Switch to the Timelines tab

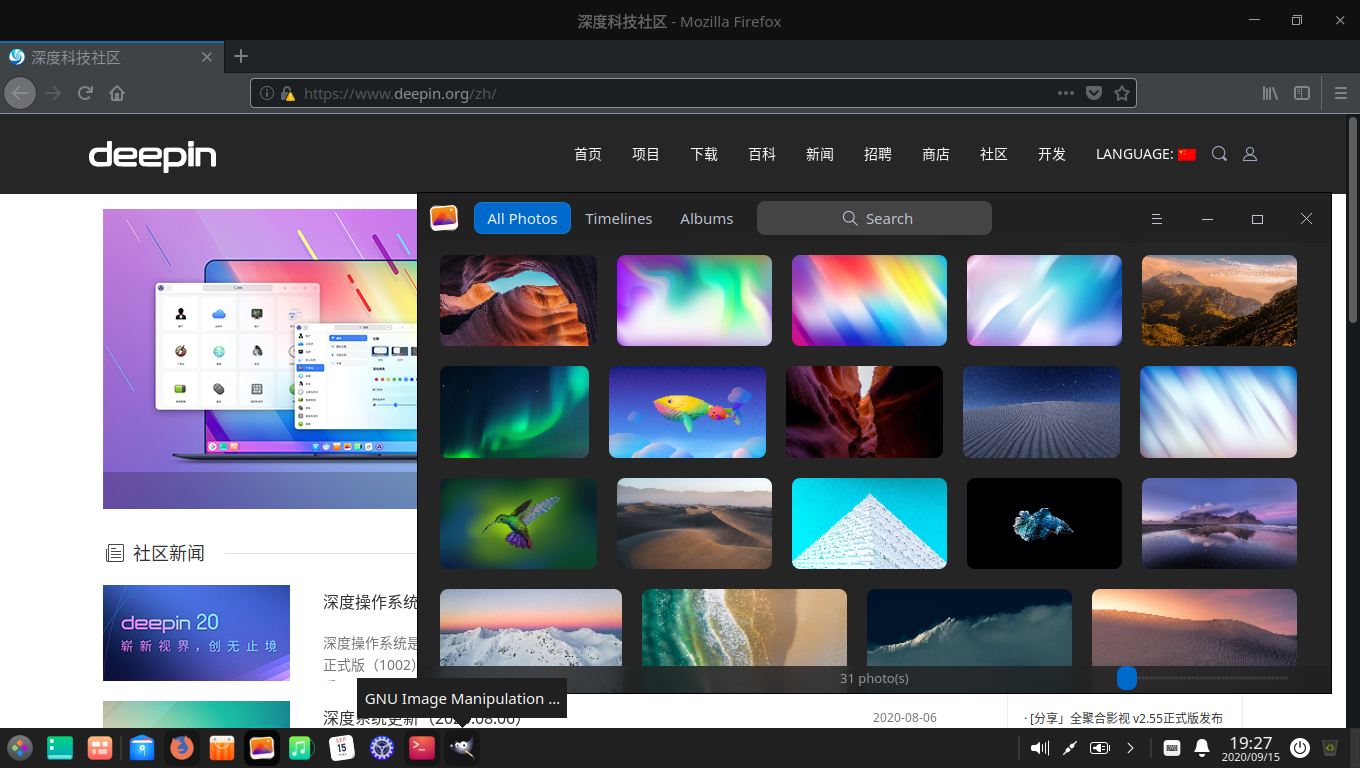click(619, 218)
